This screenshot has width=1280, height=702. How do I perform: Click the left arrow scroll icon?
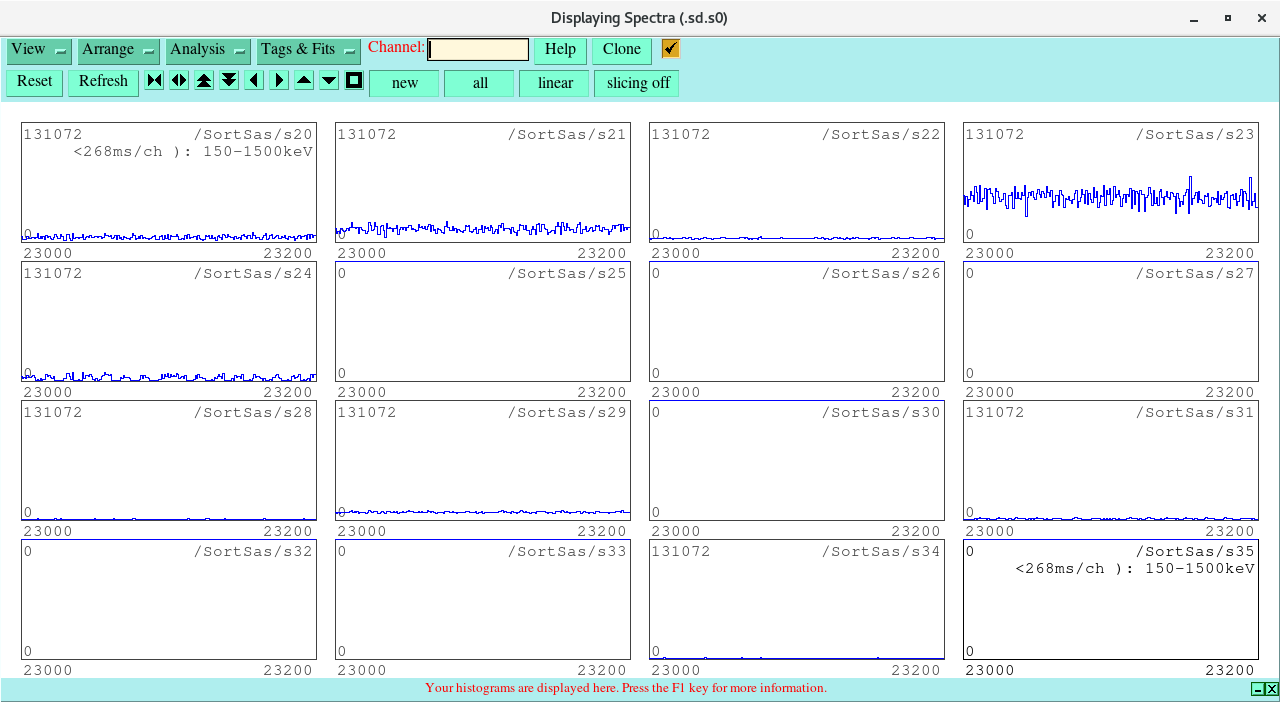[254, 81]
